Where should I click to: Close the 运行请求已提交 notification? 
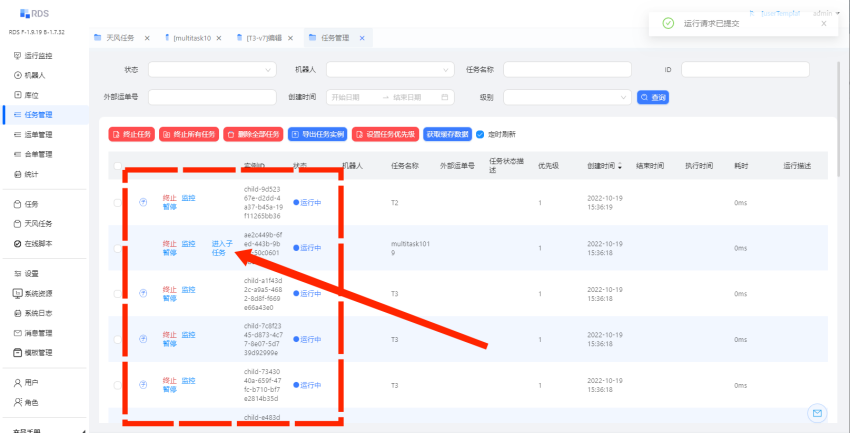(x=824, y=24)
